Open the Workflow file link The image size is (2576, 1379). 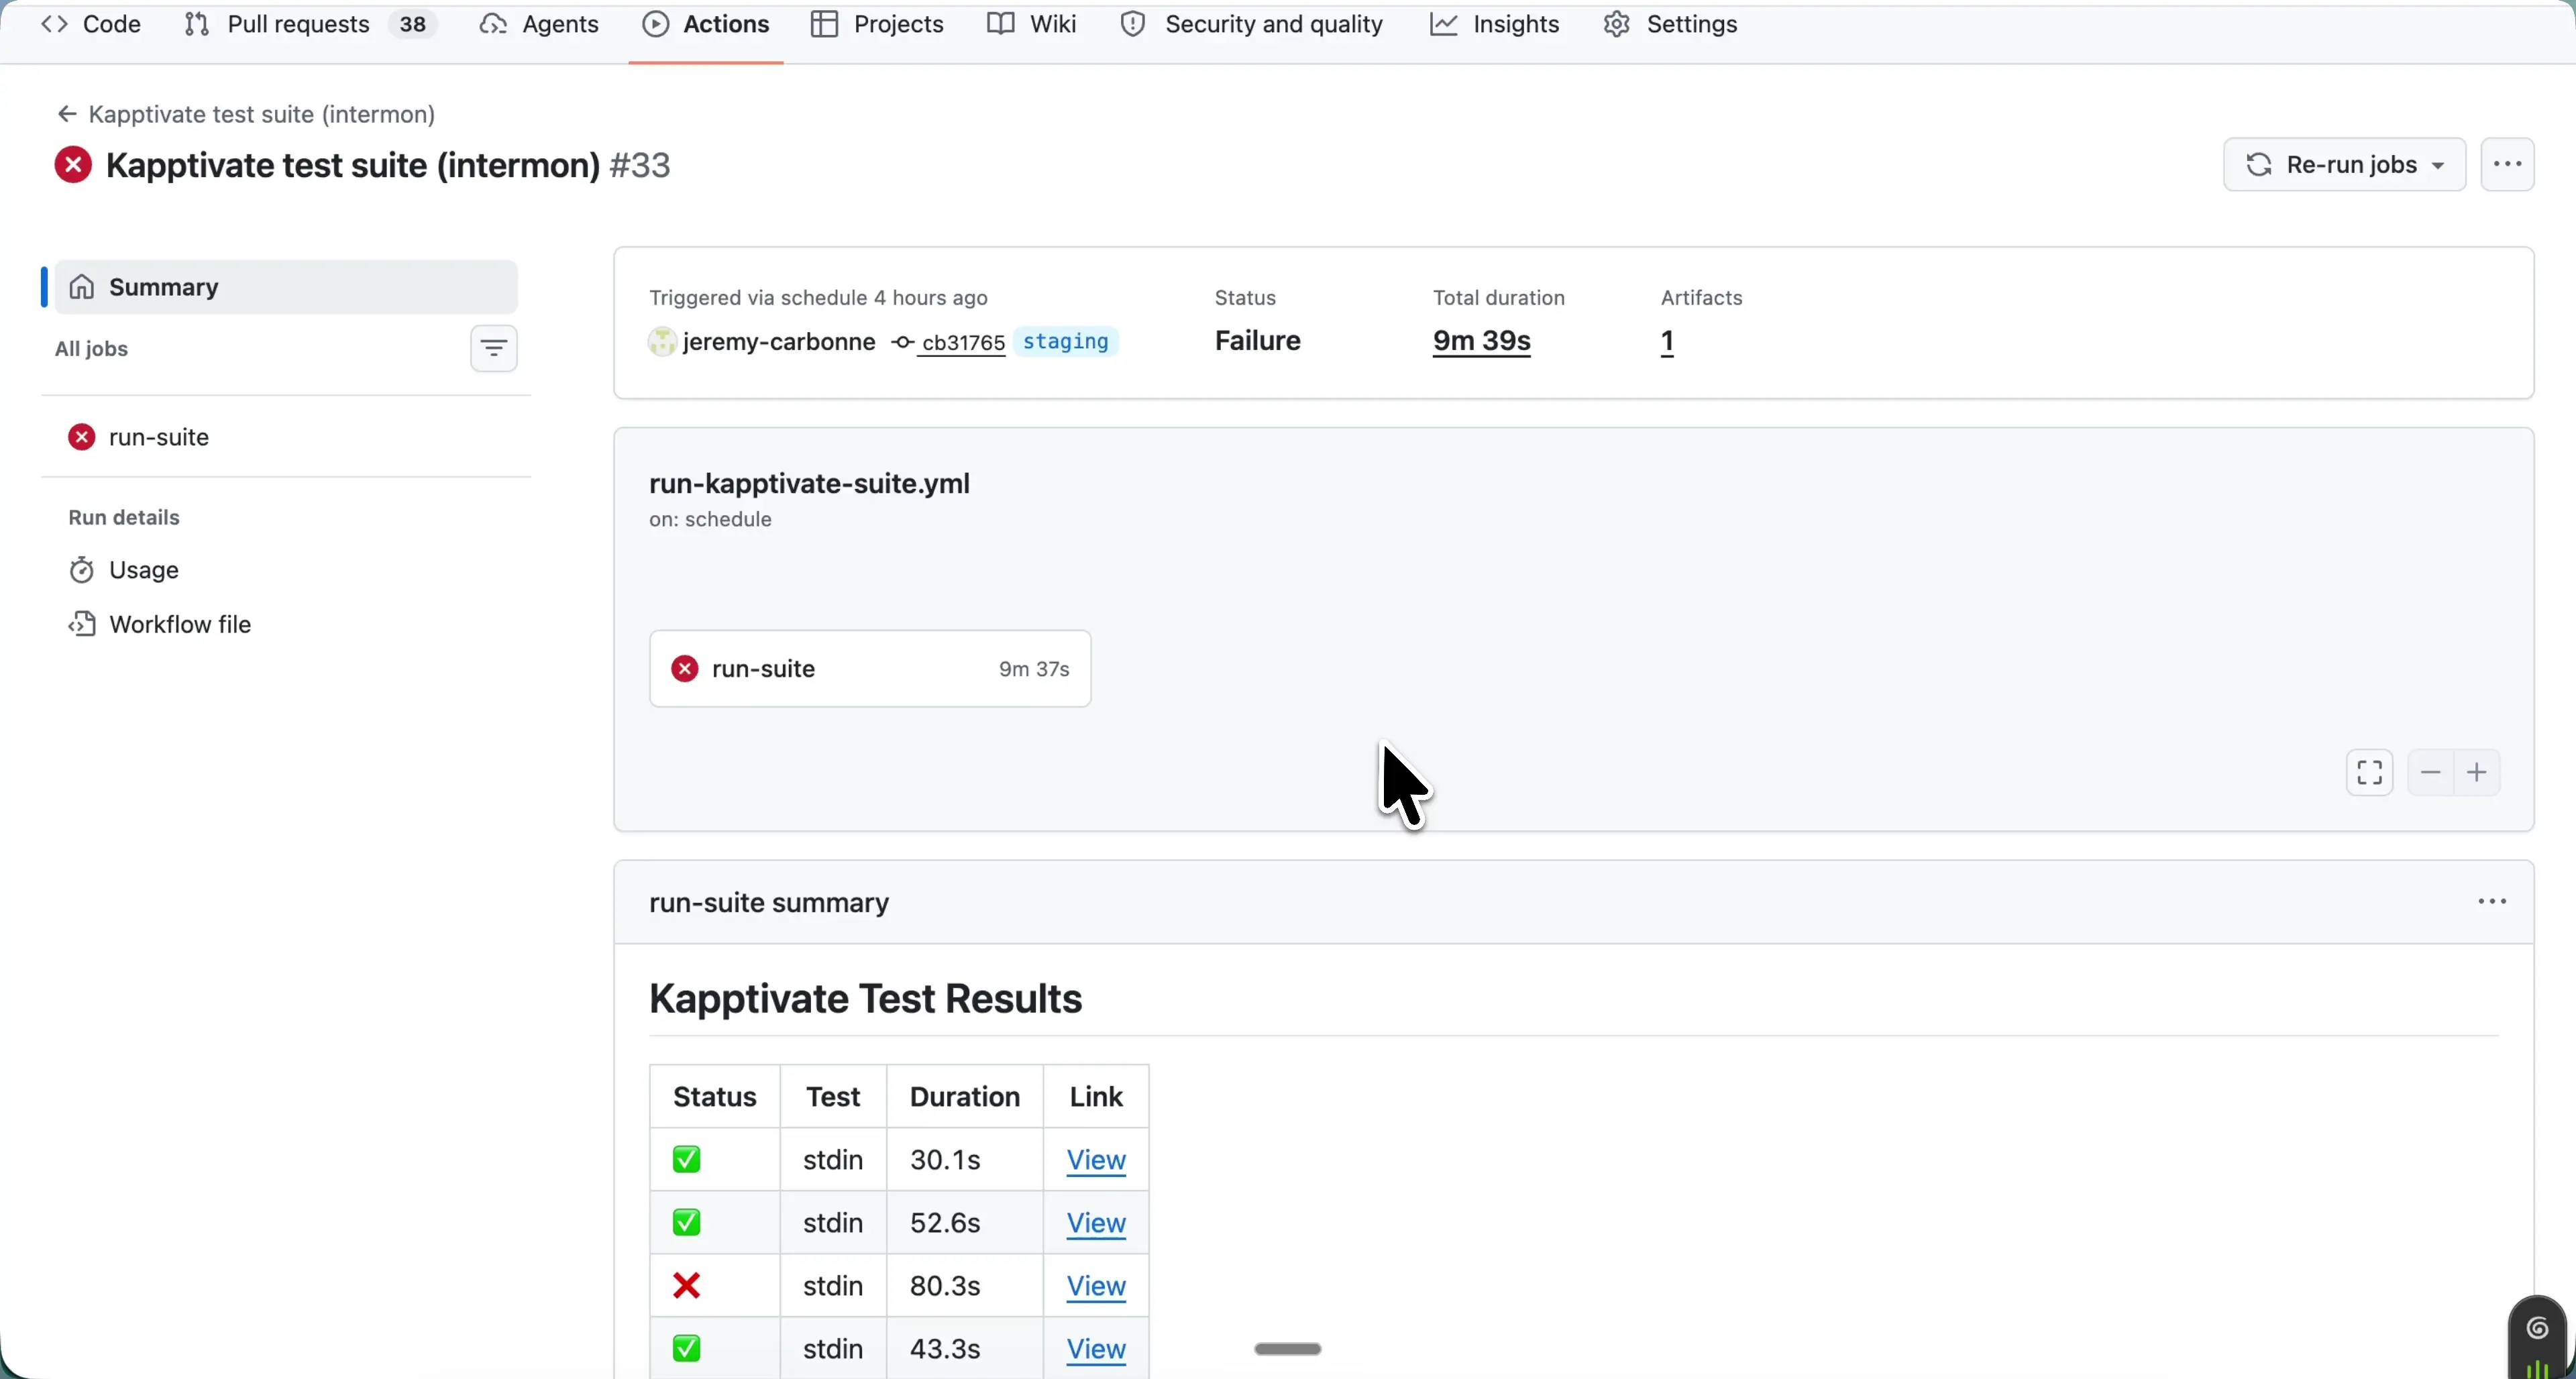coord(180,625)
